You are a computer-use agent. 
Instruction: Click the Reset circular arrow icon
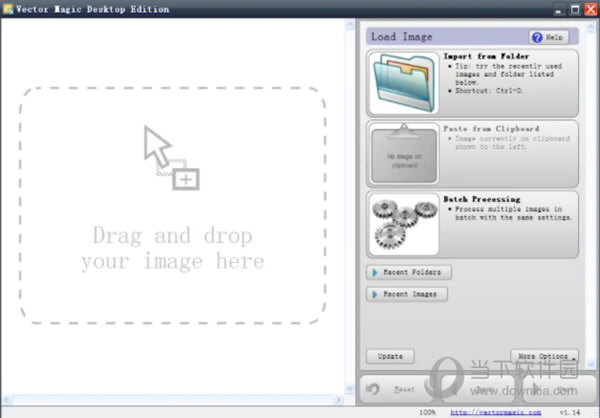click(372, 389)
